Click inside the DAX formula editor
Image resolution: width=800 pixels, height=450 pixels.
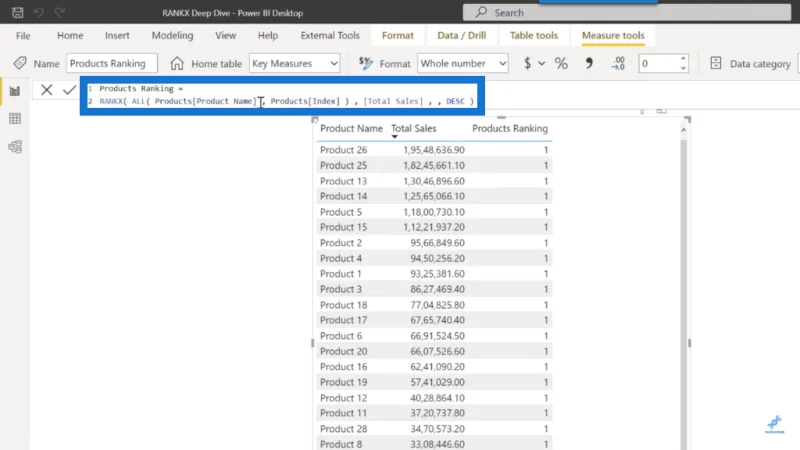tap(282, 95)
